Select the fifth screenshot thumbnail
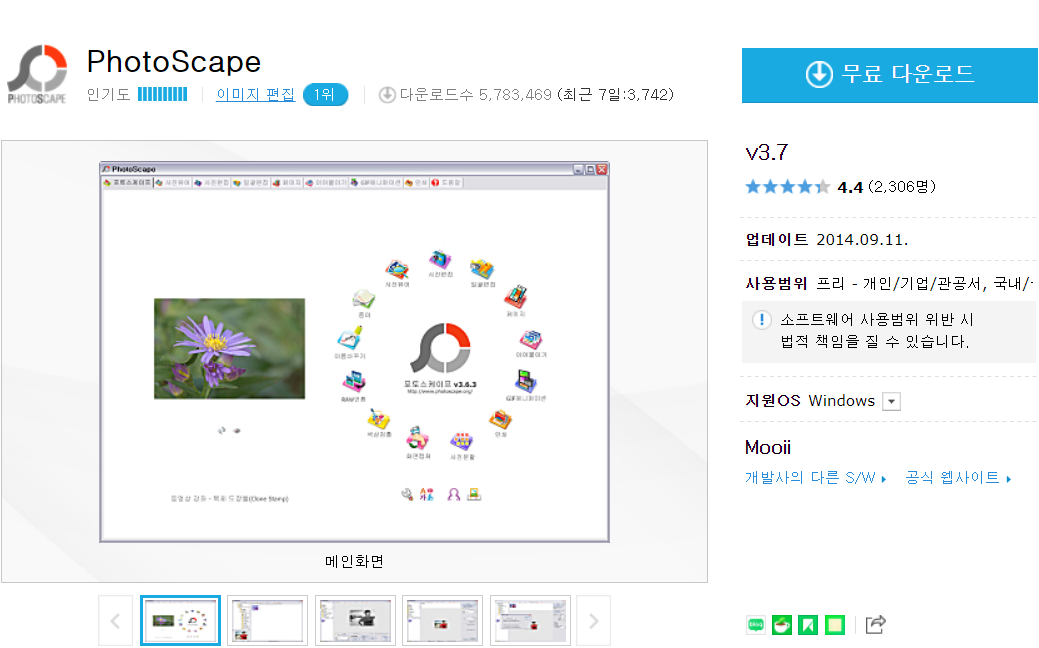This screenshot has height=648, width=1039. (x=530, y=620)
